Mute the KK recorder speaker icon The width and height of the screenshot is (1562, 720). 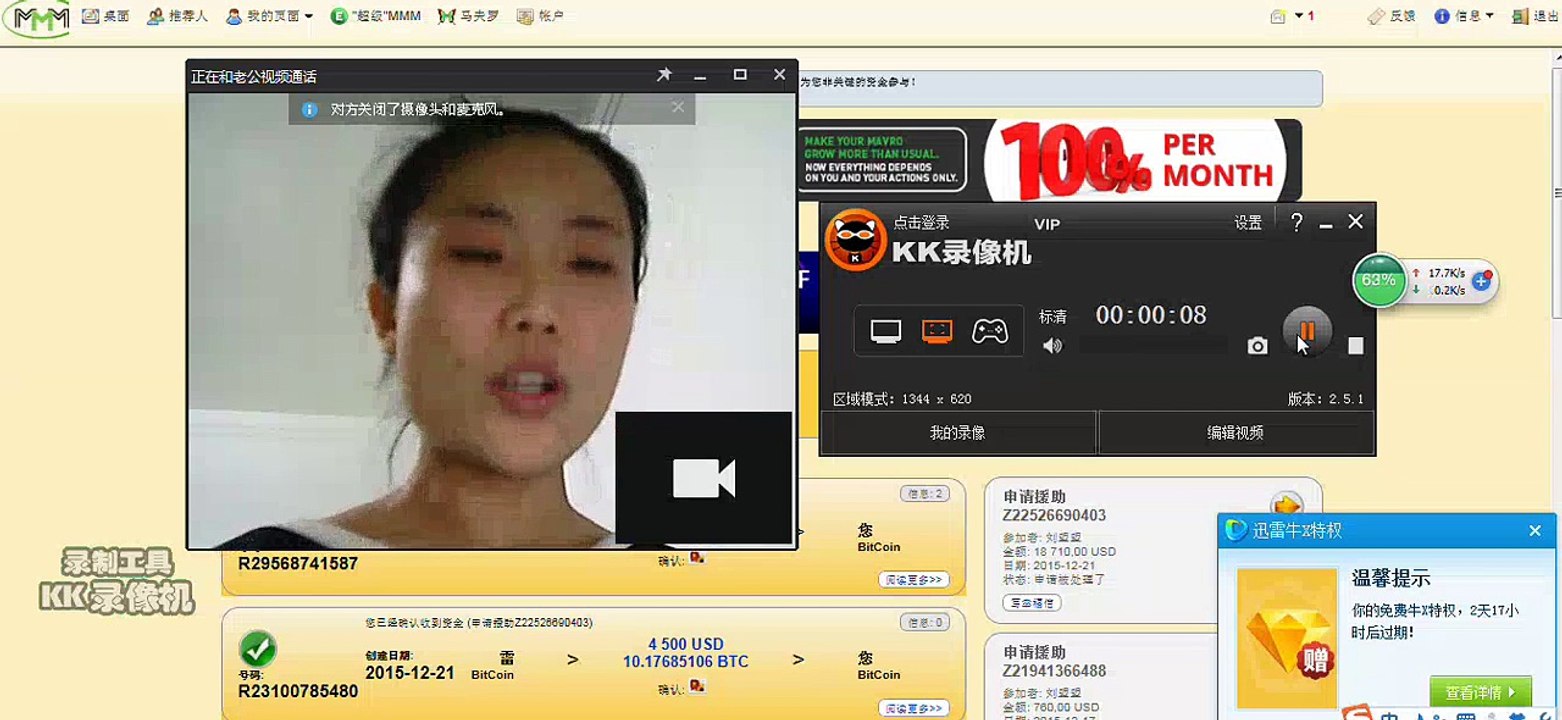[1052, 346]
